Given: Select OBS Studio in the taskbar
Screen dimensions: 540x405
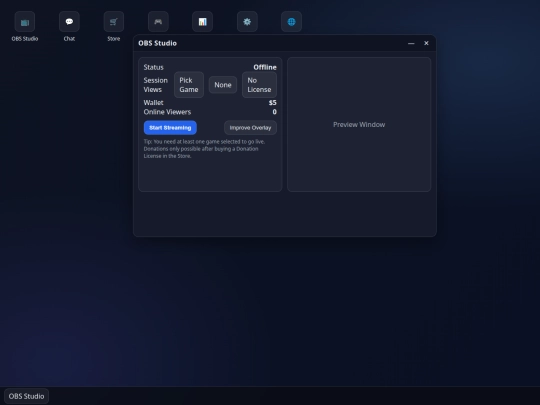Looking at the screenshot, I should (x=27, y=396).
